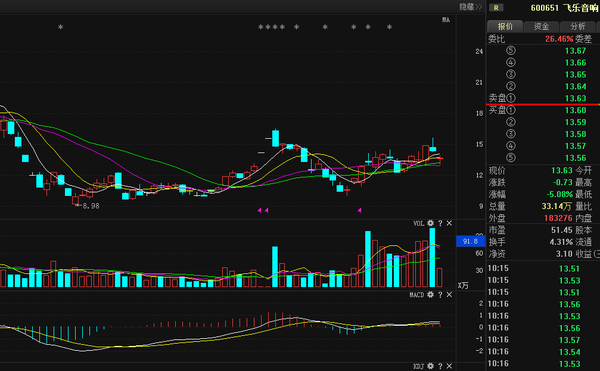Click the first magenta signal arrow marker
The image size is (600, 371).
259,210
